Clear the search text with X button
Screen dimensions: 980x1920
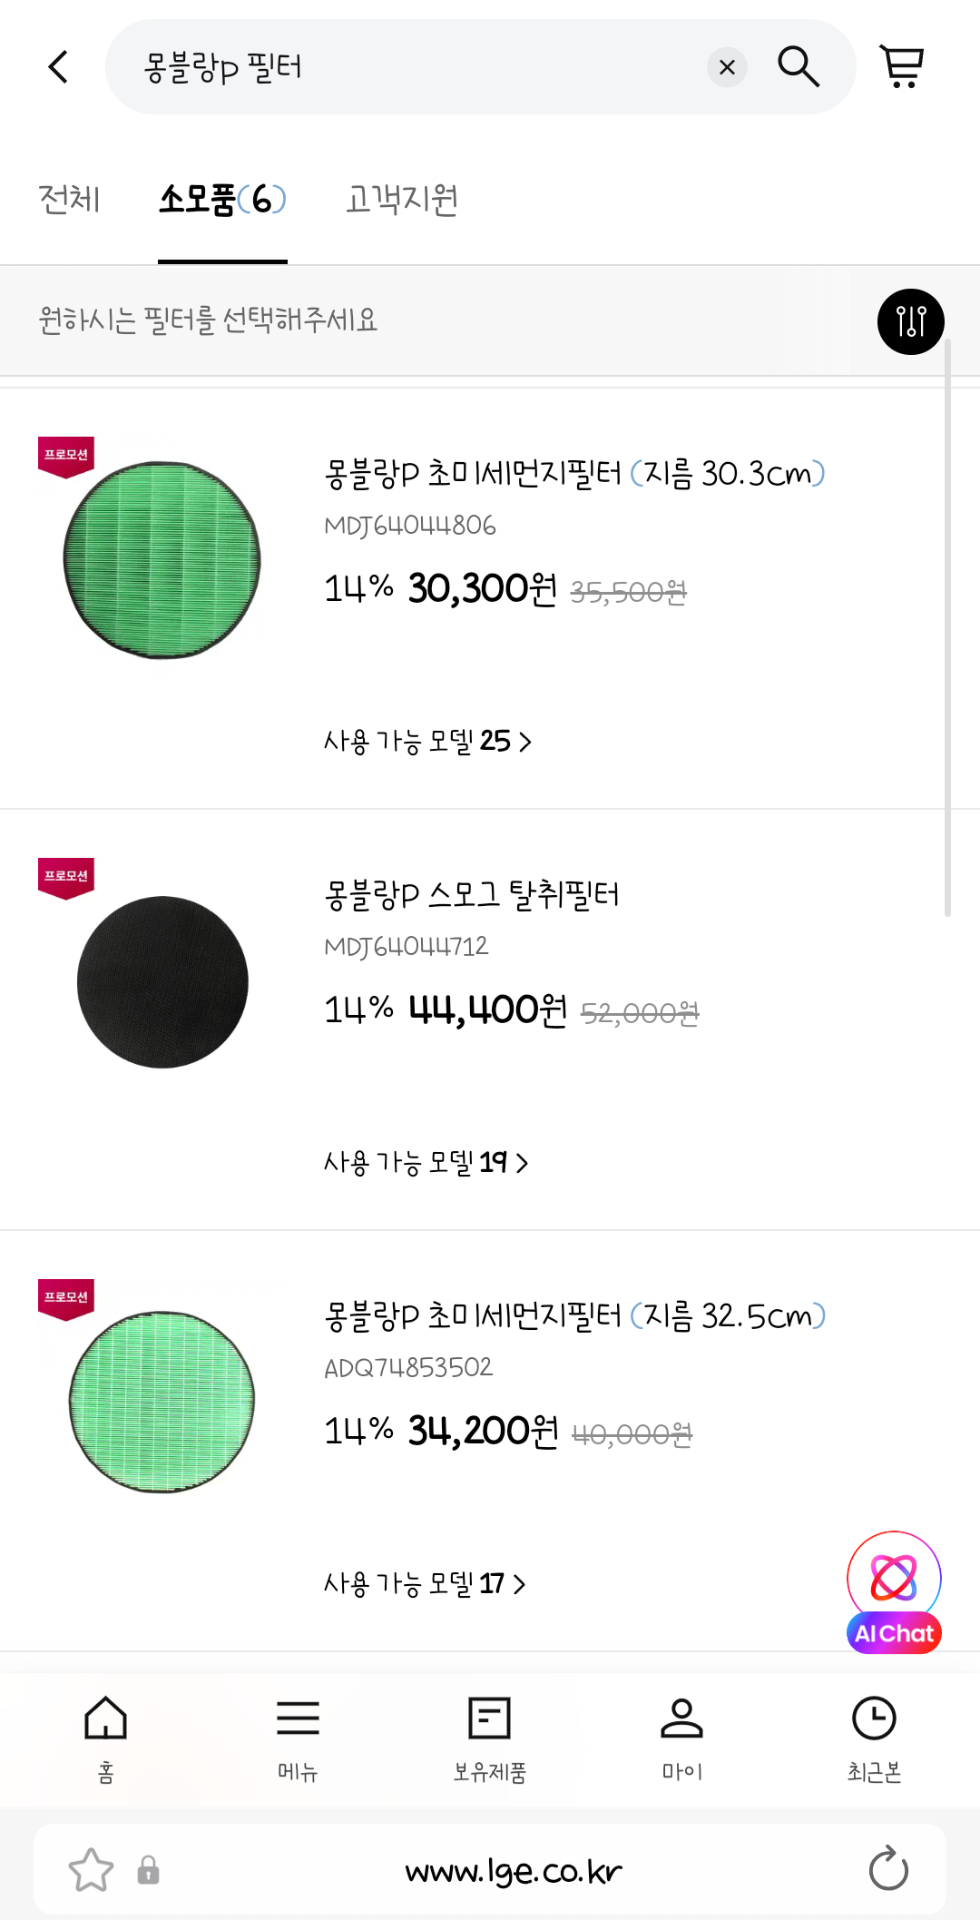pyautogui.click(x=727, y=67)
